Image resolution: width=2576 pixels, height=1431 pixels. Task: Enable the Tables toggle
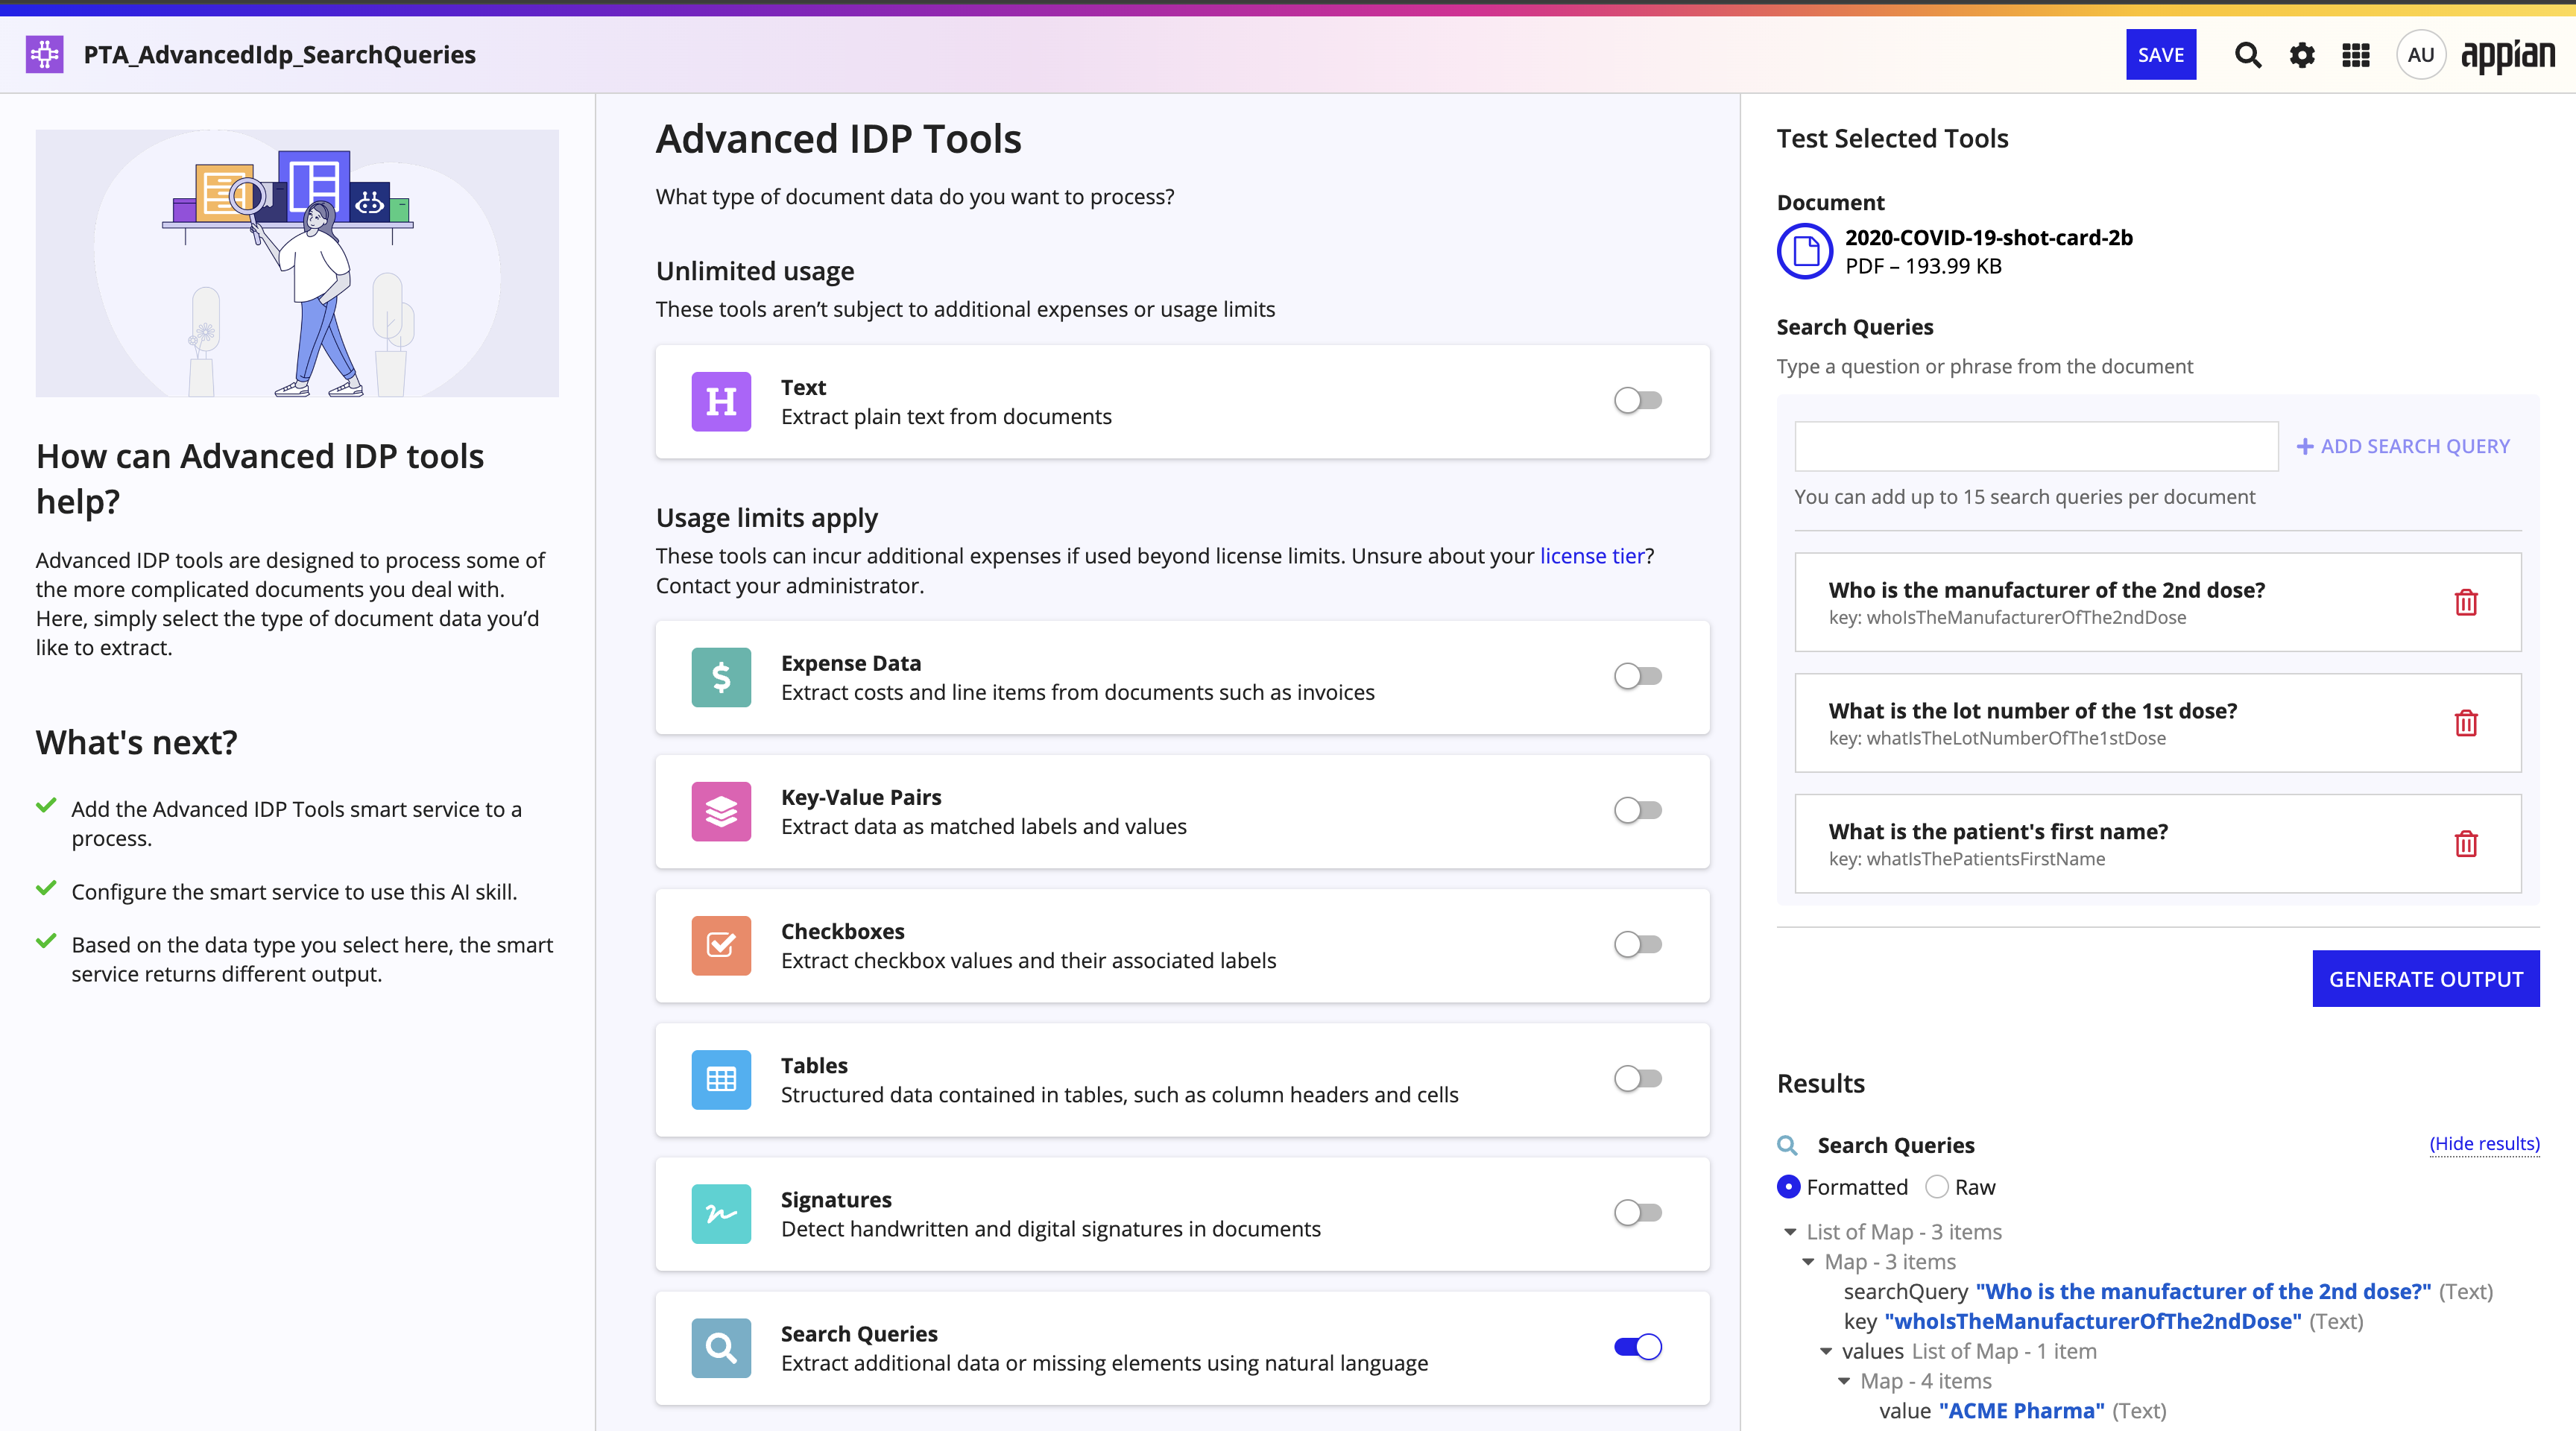pos(1638,1079)
